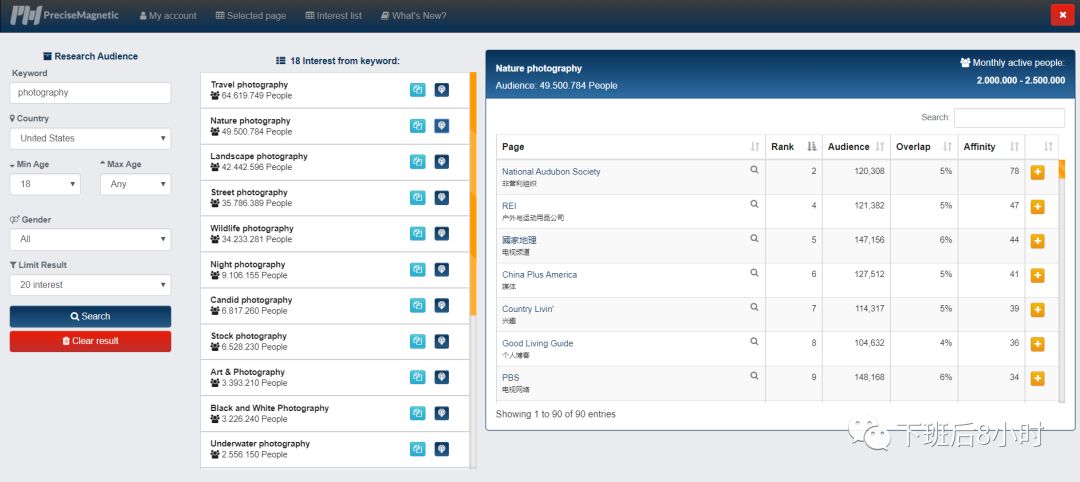Click the interest list's orange scrollbar
Image resolution: width=1080 pixels, height=482 pixels.
(x=473, y=200)
